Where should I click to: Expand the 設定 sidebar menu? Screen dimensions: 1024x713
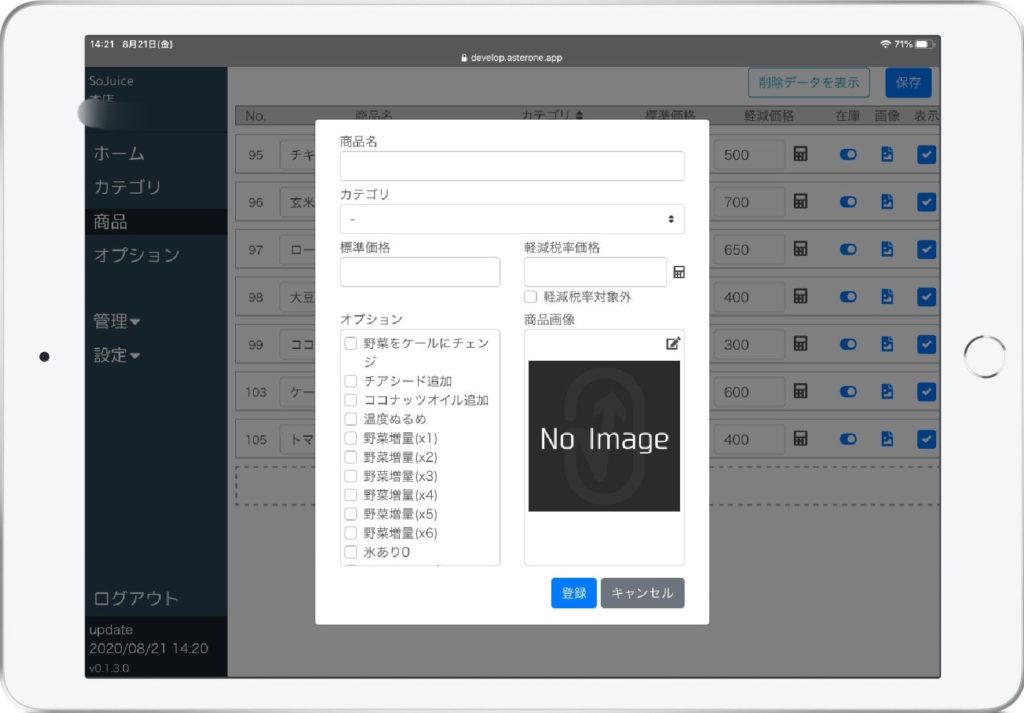(117, 355)
